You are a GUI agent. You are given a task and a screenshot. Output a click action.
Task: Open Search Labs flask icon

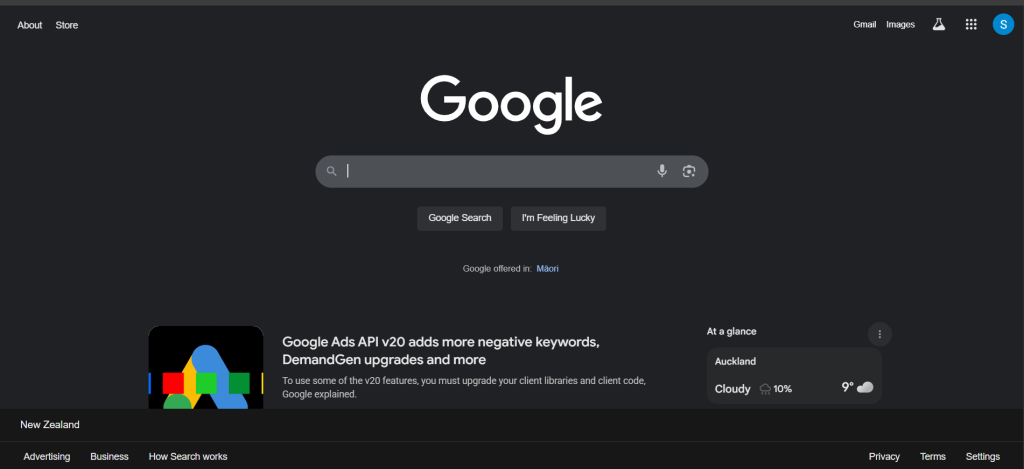[x=938, y=25]
